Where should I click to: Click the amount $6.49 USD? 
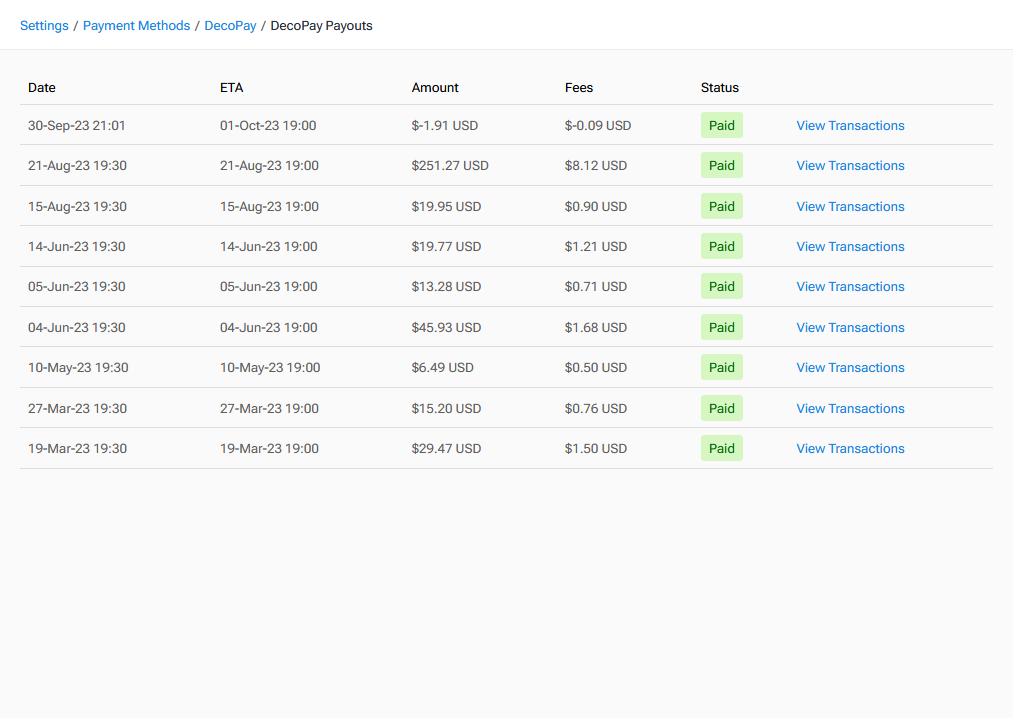pos(443,367)
